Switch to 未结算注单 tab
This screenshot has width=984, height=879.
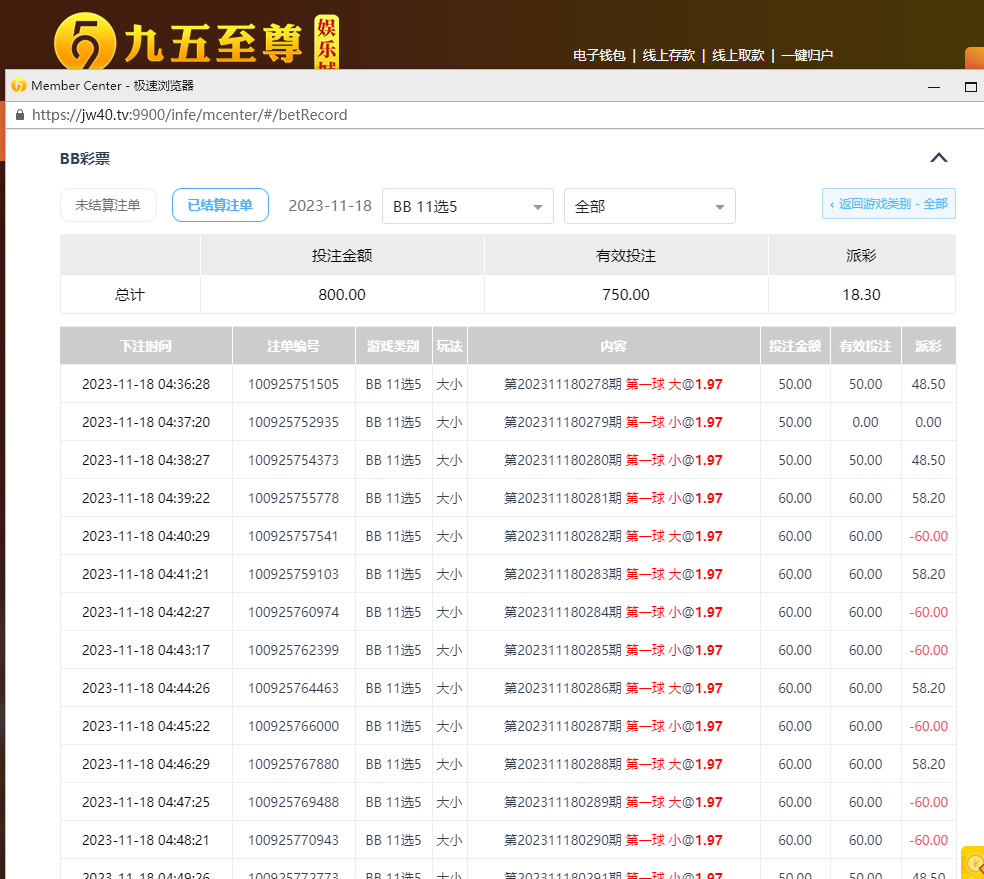(x=108, y=205)
